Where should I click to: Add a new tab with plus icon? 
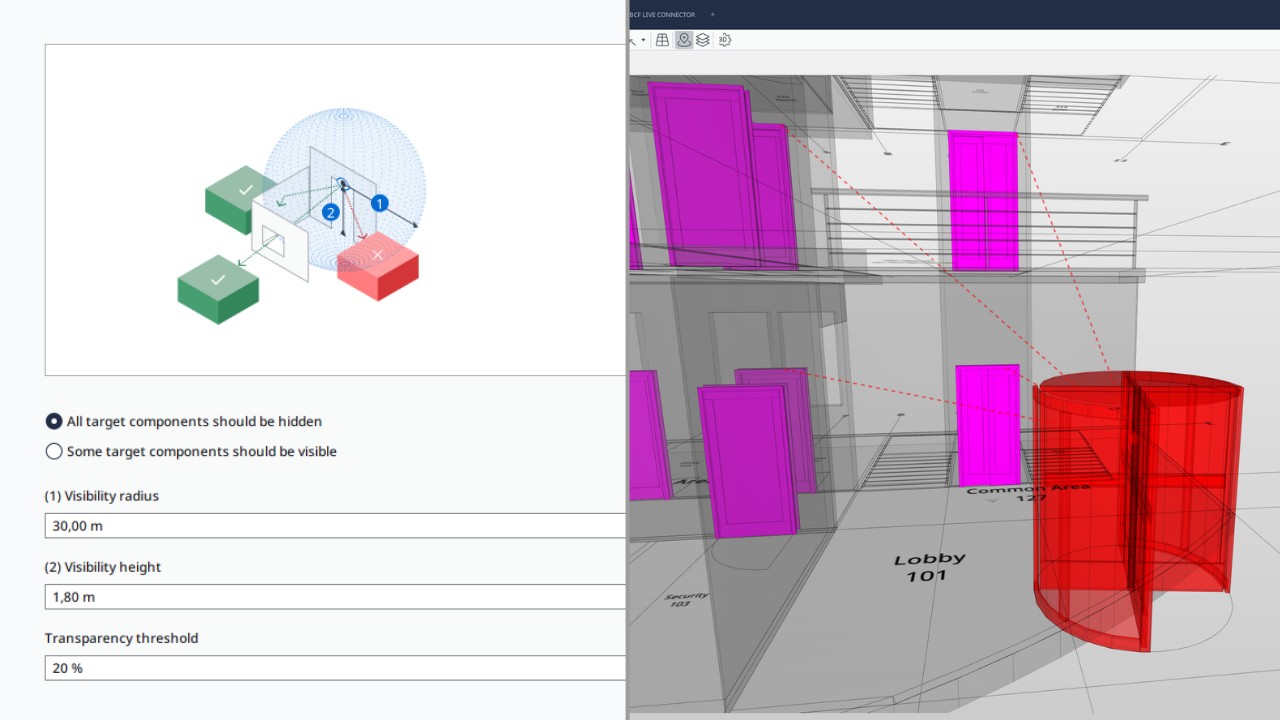click(x=713, y=15)
